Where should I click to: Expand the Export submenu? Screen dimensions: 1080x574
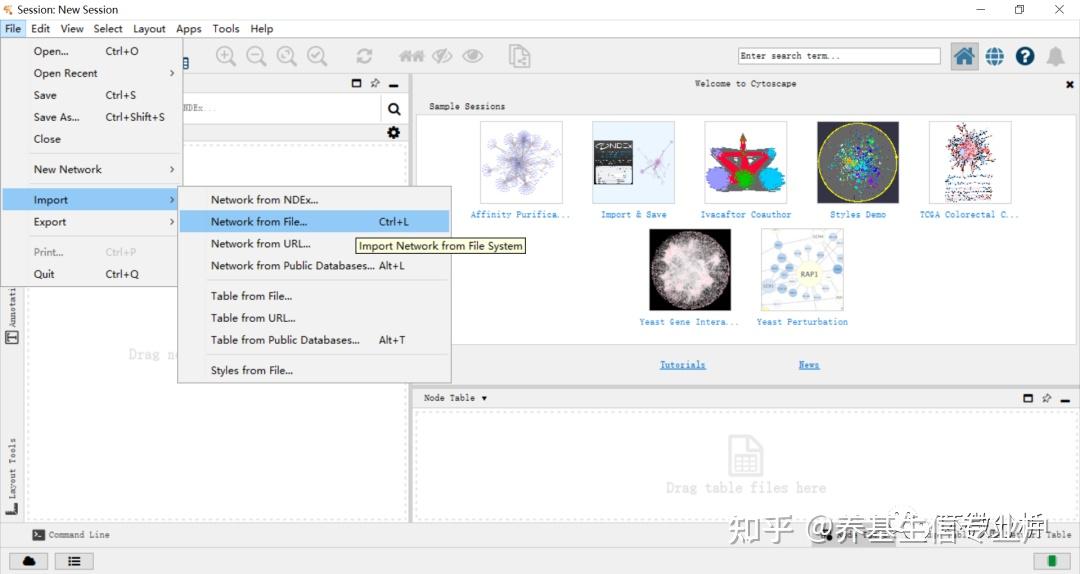[90, 222]
